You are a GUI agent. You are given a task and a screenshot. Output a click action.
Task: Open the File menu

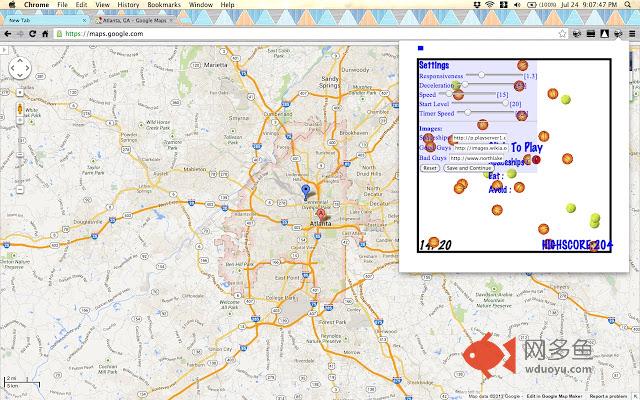pos(62,4)
